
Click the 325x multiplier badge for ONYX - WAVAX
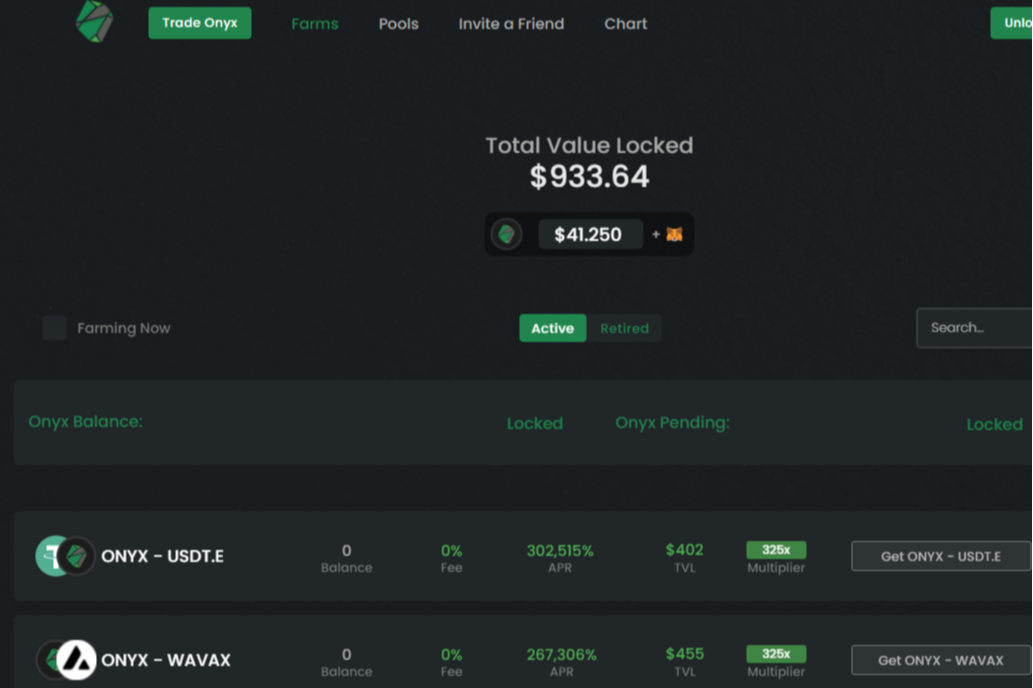click(x=776, y=654)
